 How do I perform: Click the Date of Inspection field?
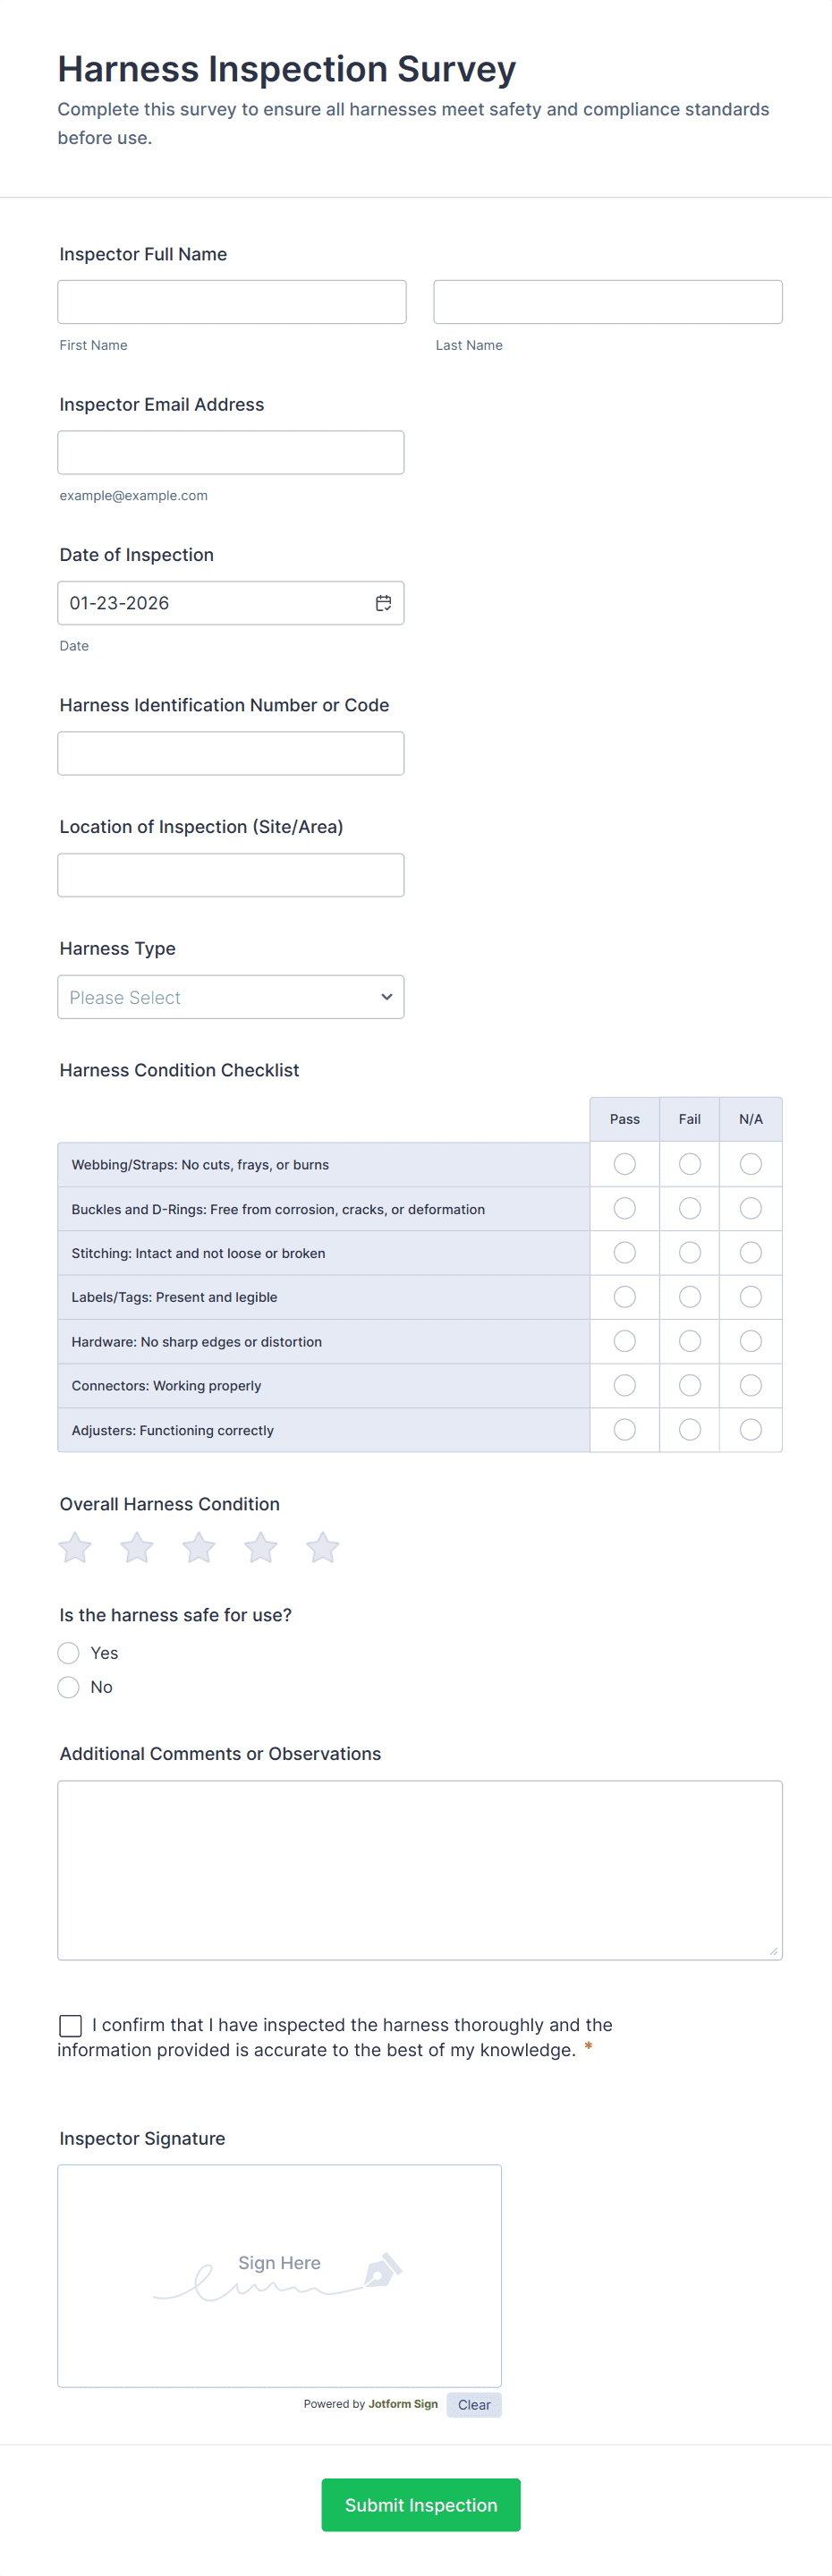[210, 603]
